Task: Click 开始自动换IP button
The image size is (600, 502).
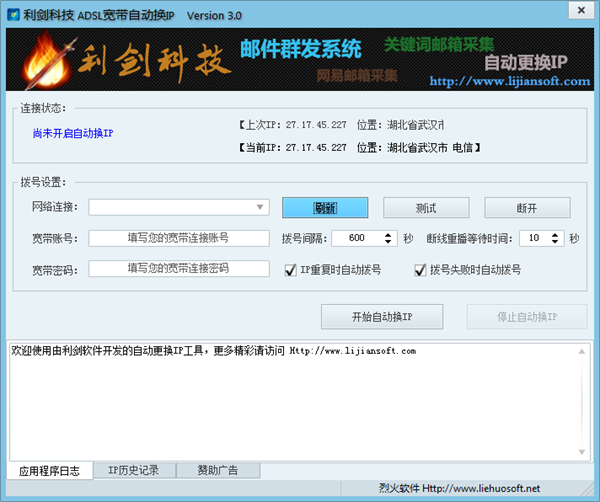Action: coord(382,317)
